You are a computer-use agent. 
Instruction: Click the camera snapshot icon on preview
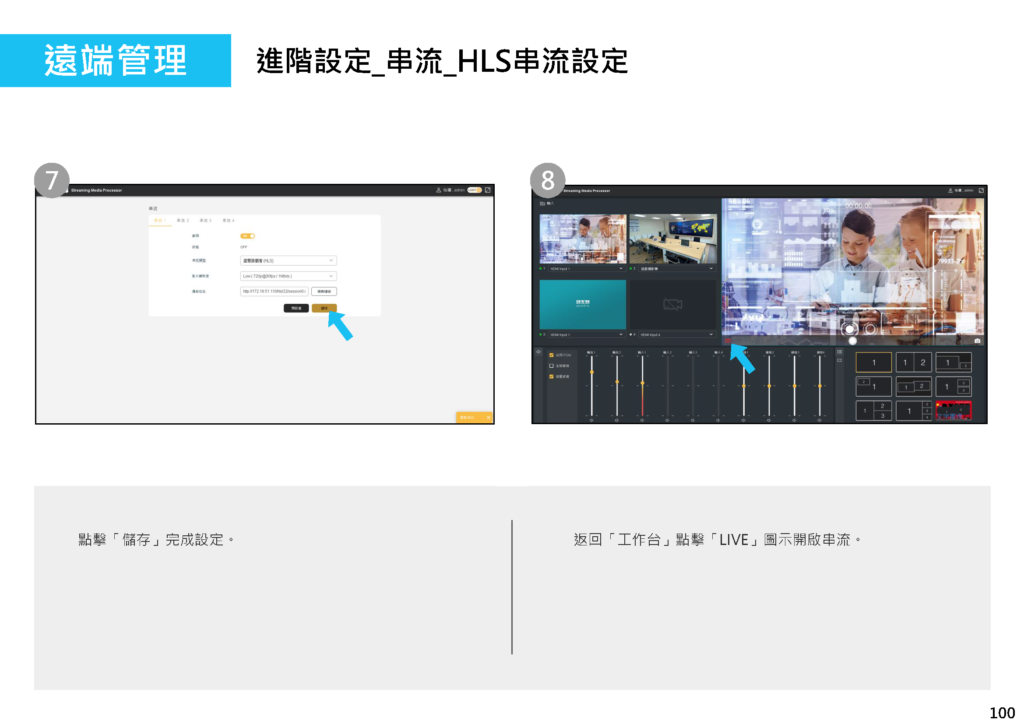977,341
